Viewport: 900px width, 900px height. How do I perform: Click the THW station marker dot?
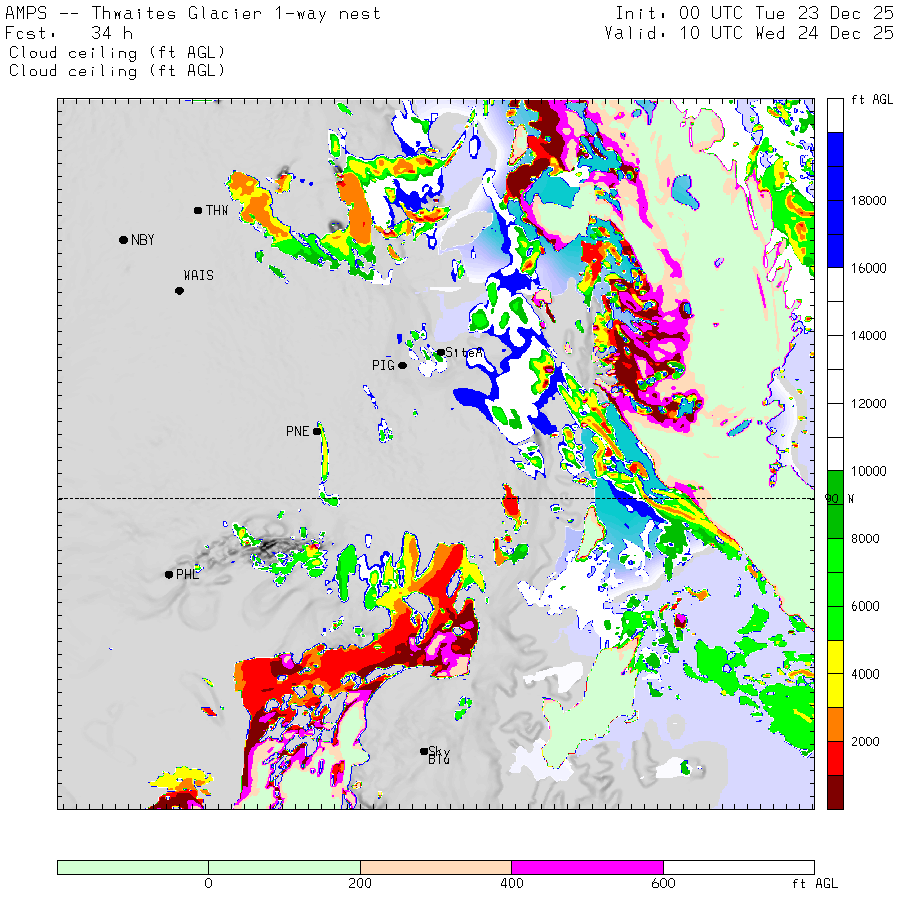(x=198, y=210)
